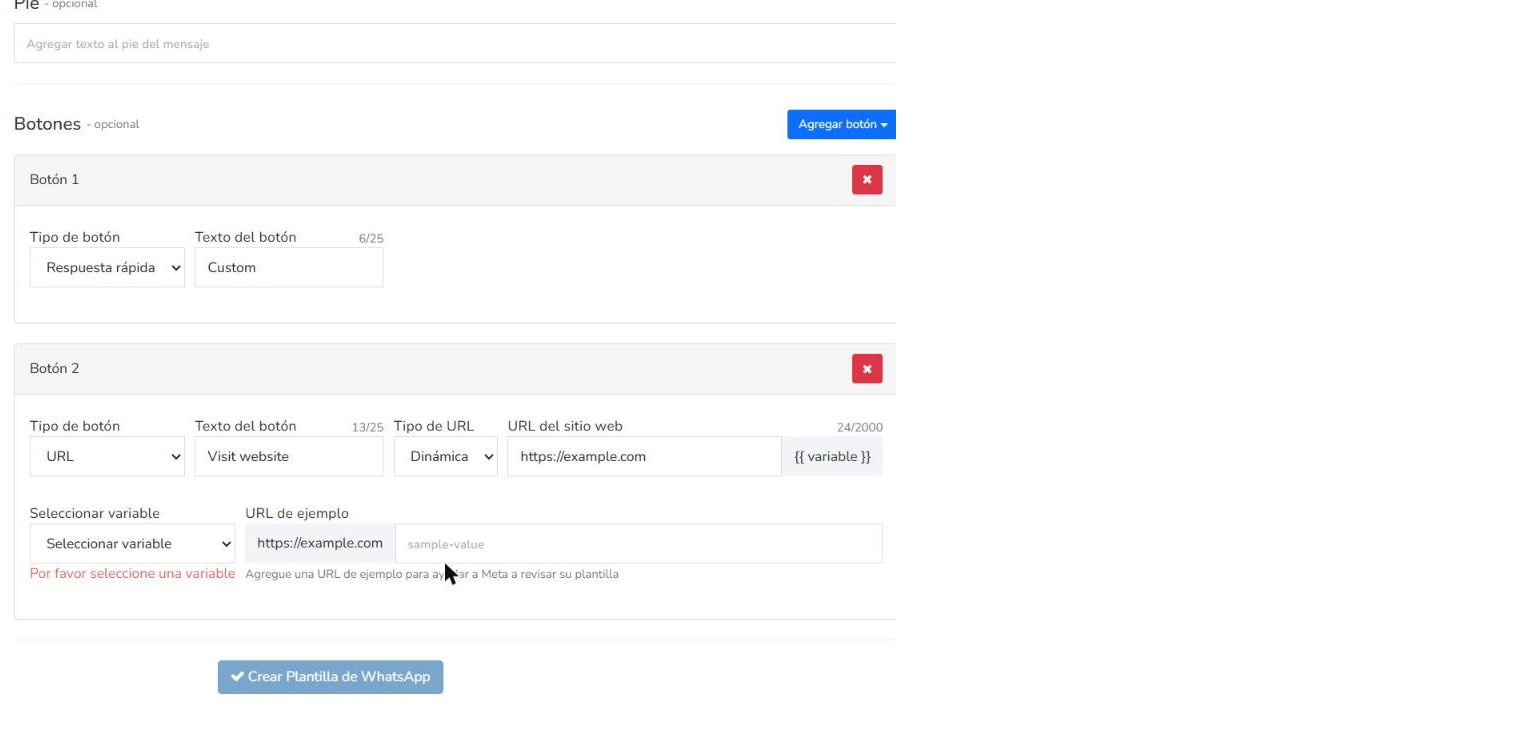This screenshot has height=750, width=1534.
Task: Open Tipo de botón dropdown showing URL
Action: (107, 456)
